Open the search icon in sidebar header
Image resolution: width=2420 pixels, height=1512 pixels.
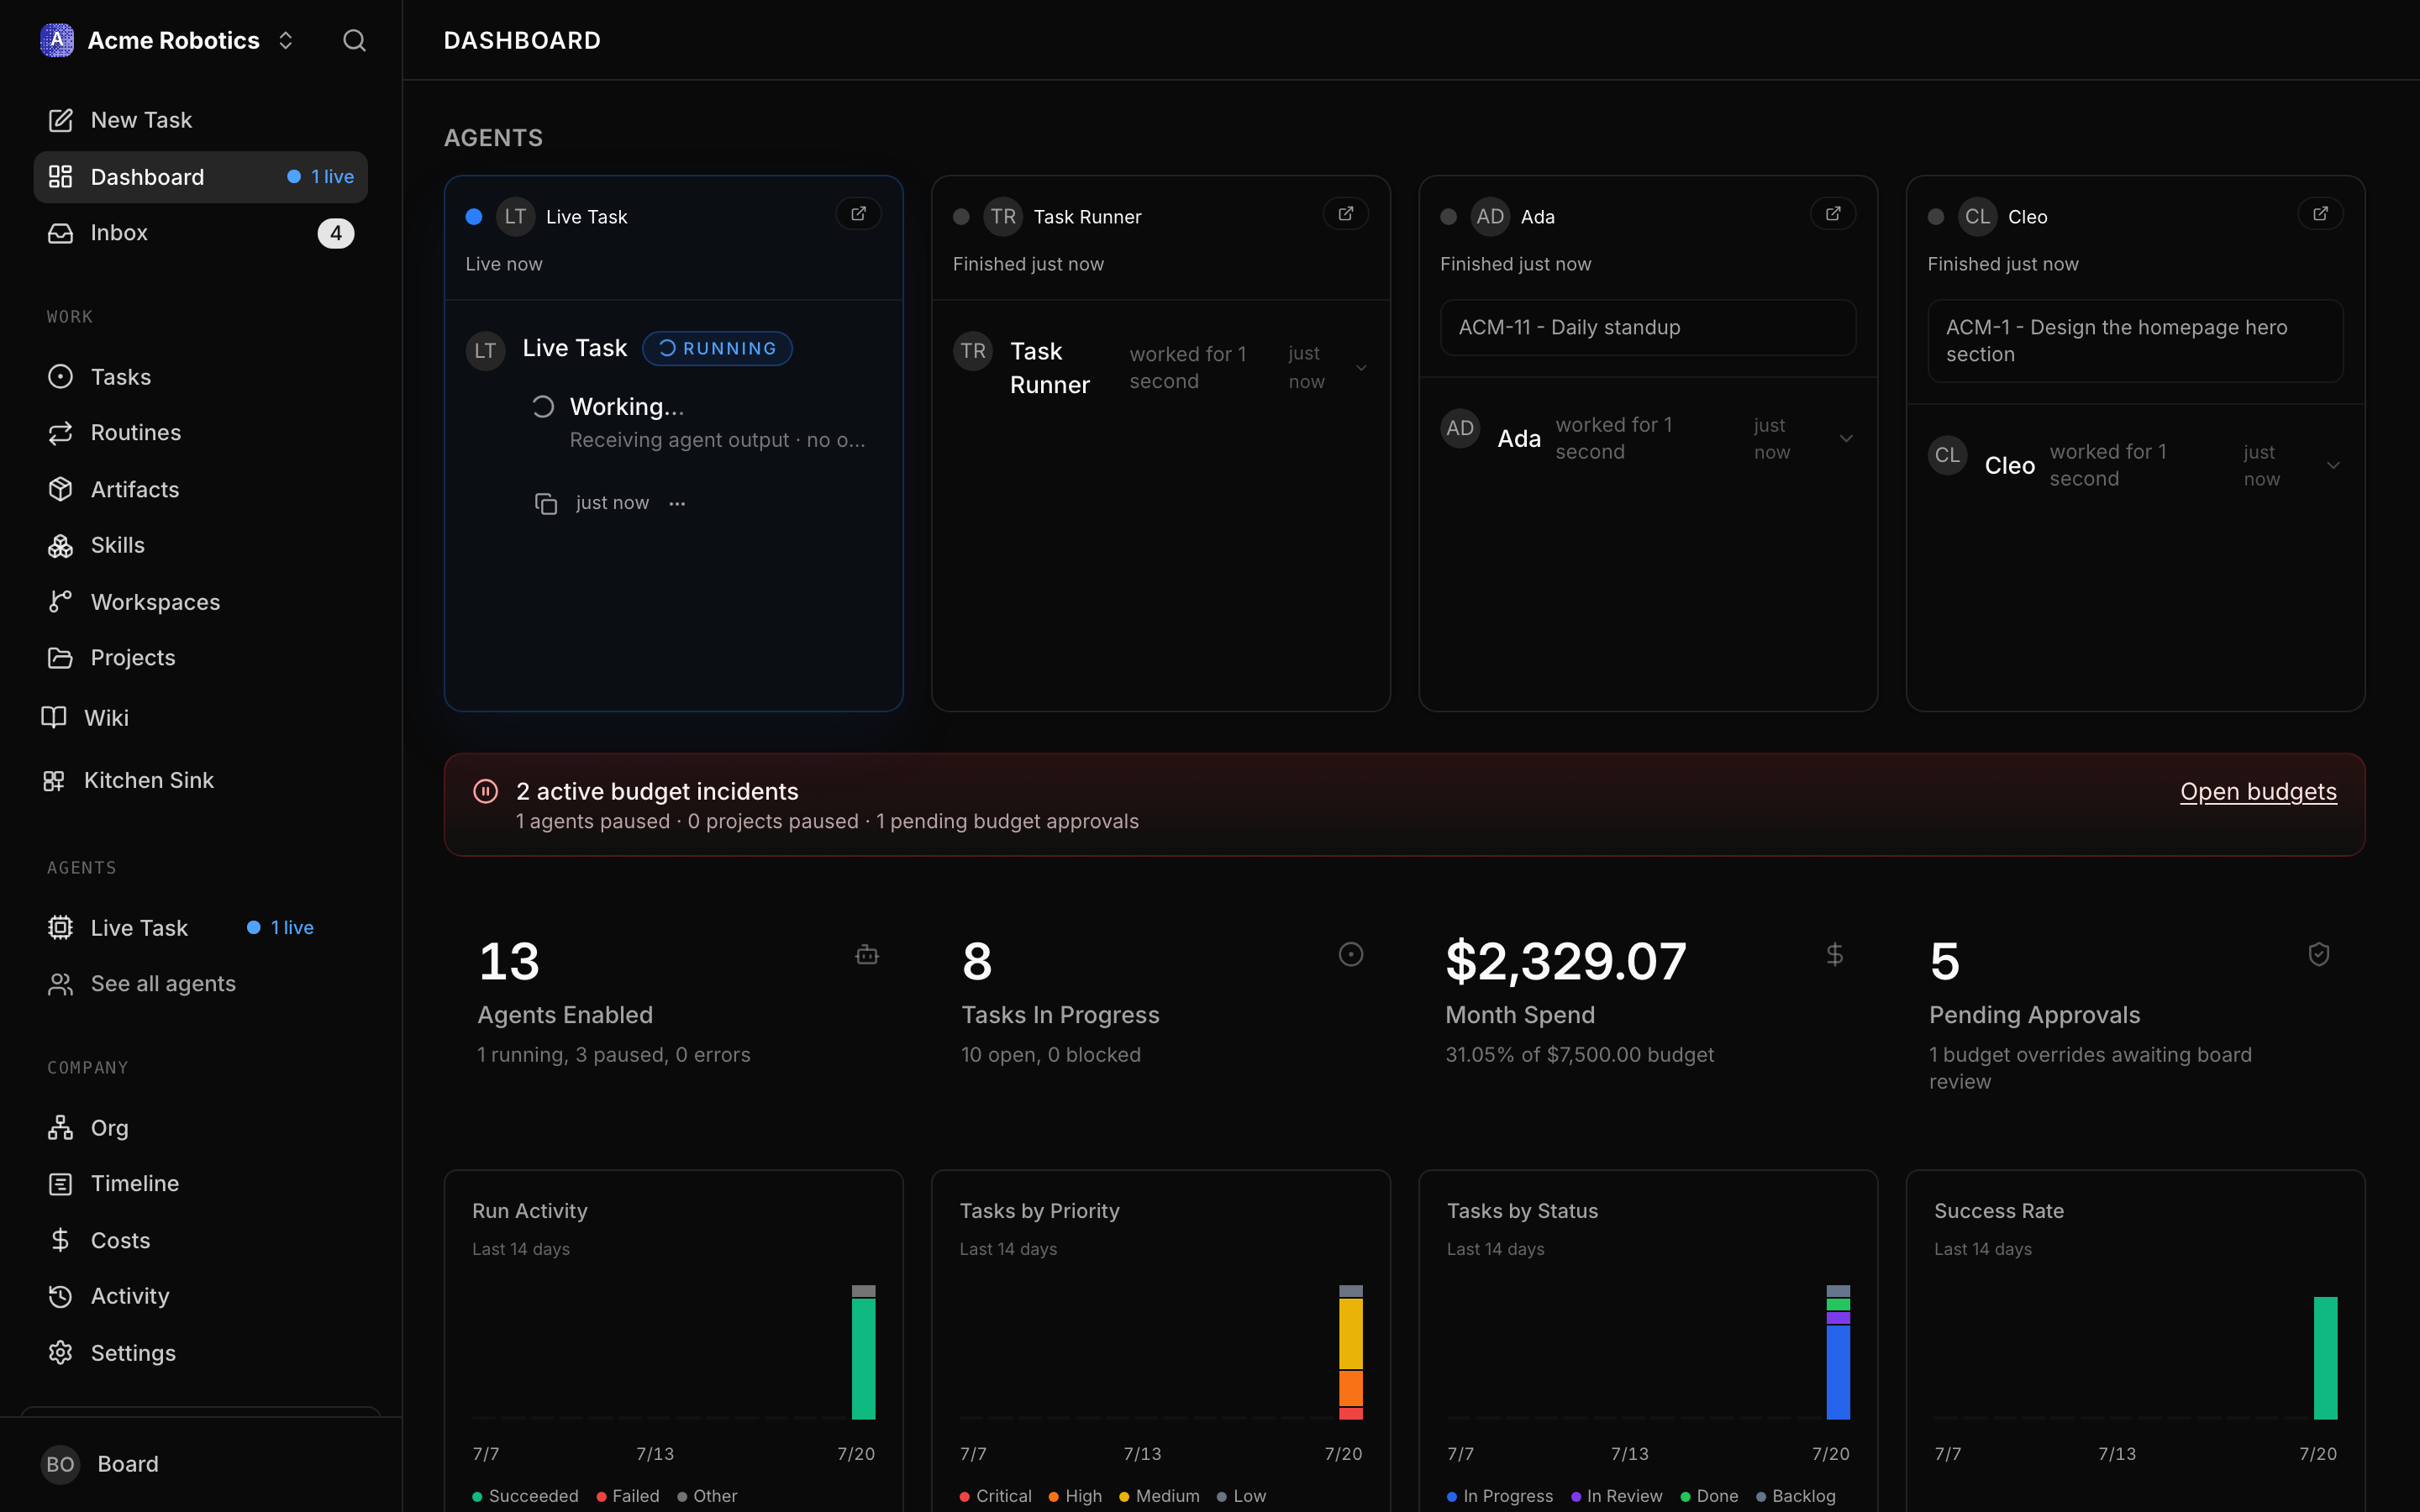(x=354, y=40)
